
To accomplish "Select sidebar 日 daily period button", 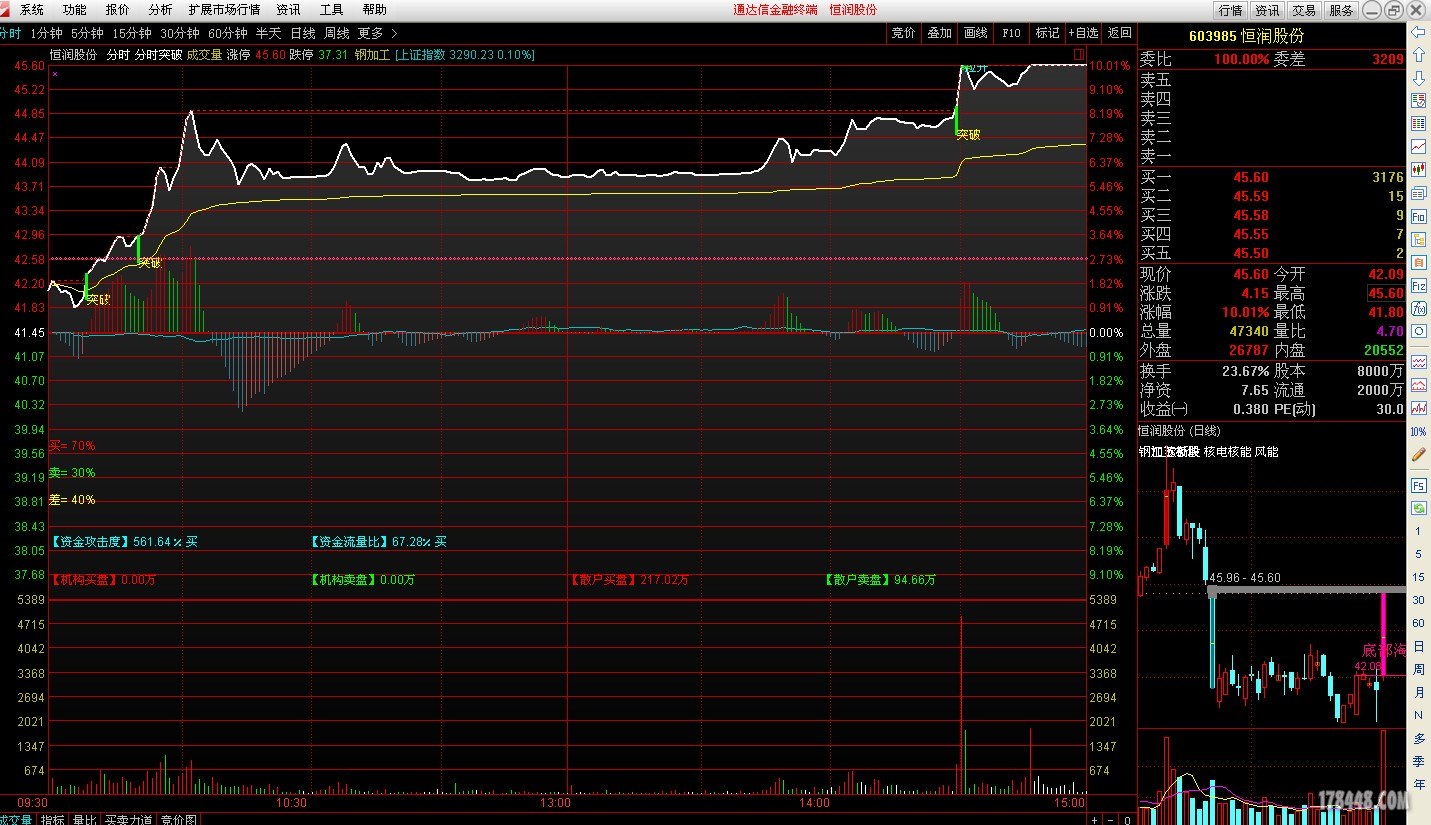I will [x=1418, y=647].
